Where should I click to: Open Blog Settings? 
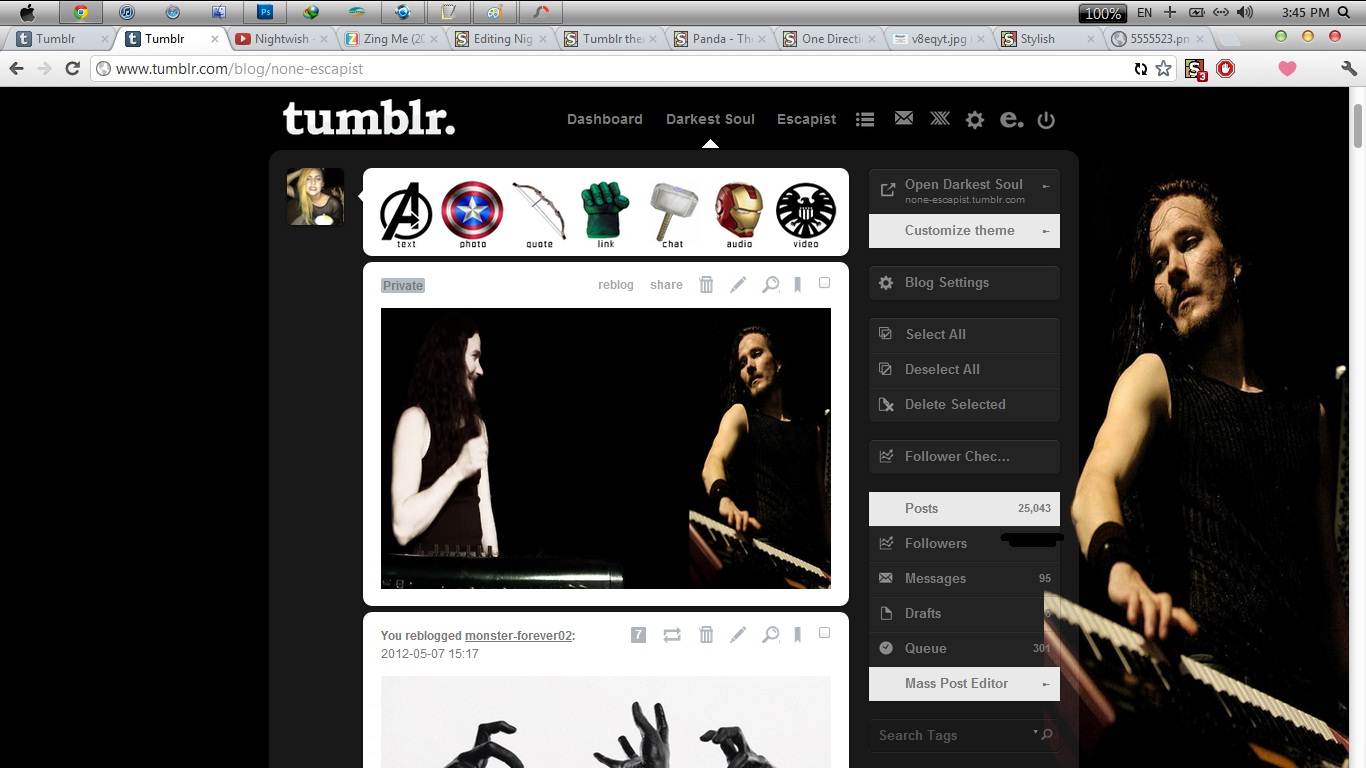click(964, 283)
